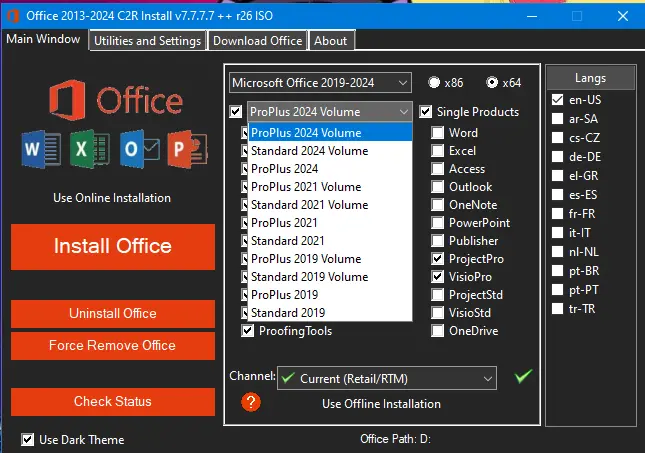Image resolution: width=645 pixels, height=453 pixels.
Task: Choose Standard 2024 Volume from list
Action: coord(330,151)
